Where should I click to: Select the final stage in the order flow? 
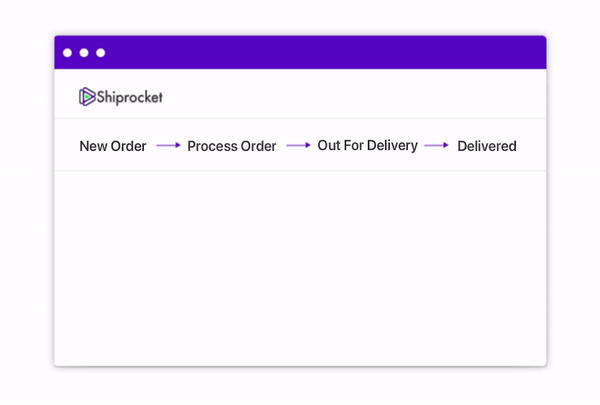click(487, 146)
